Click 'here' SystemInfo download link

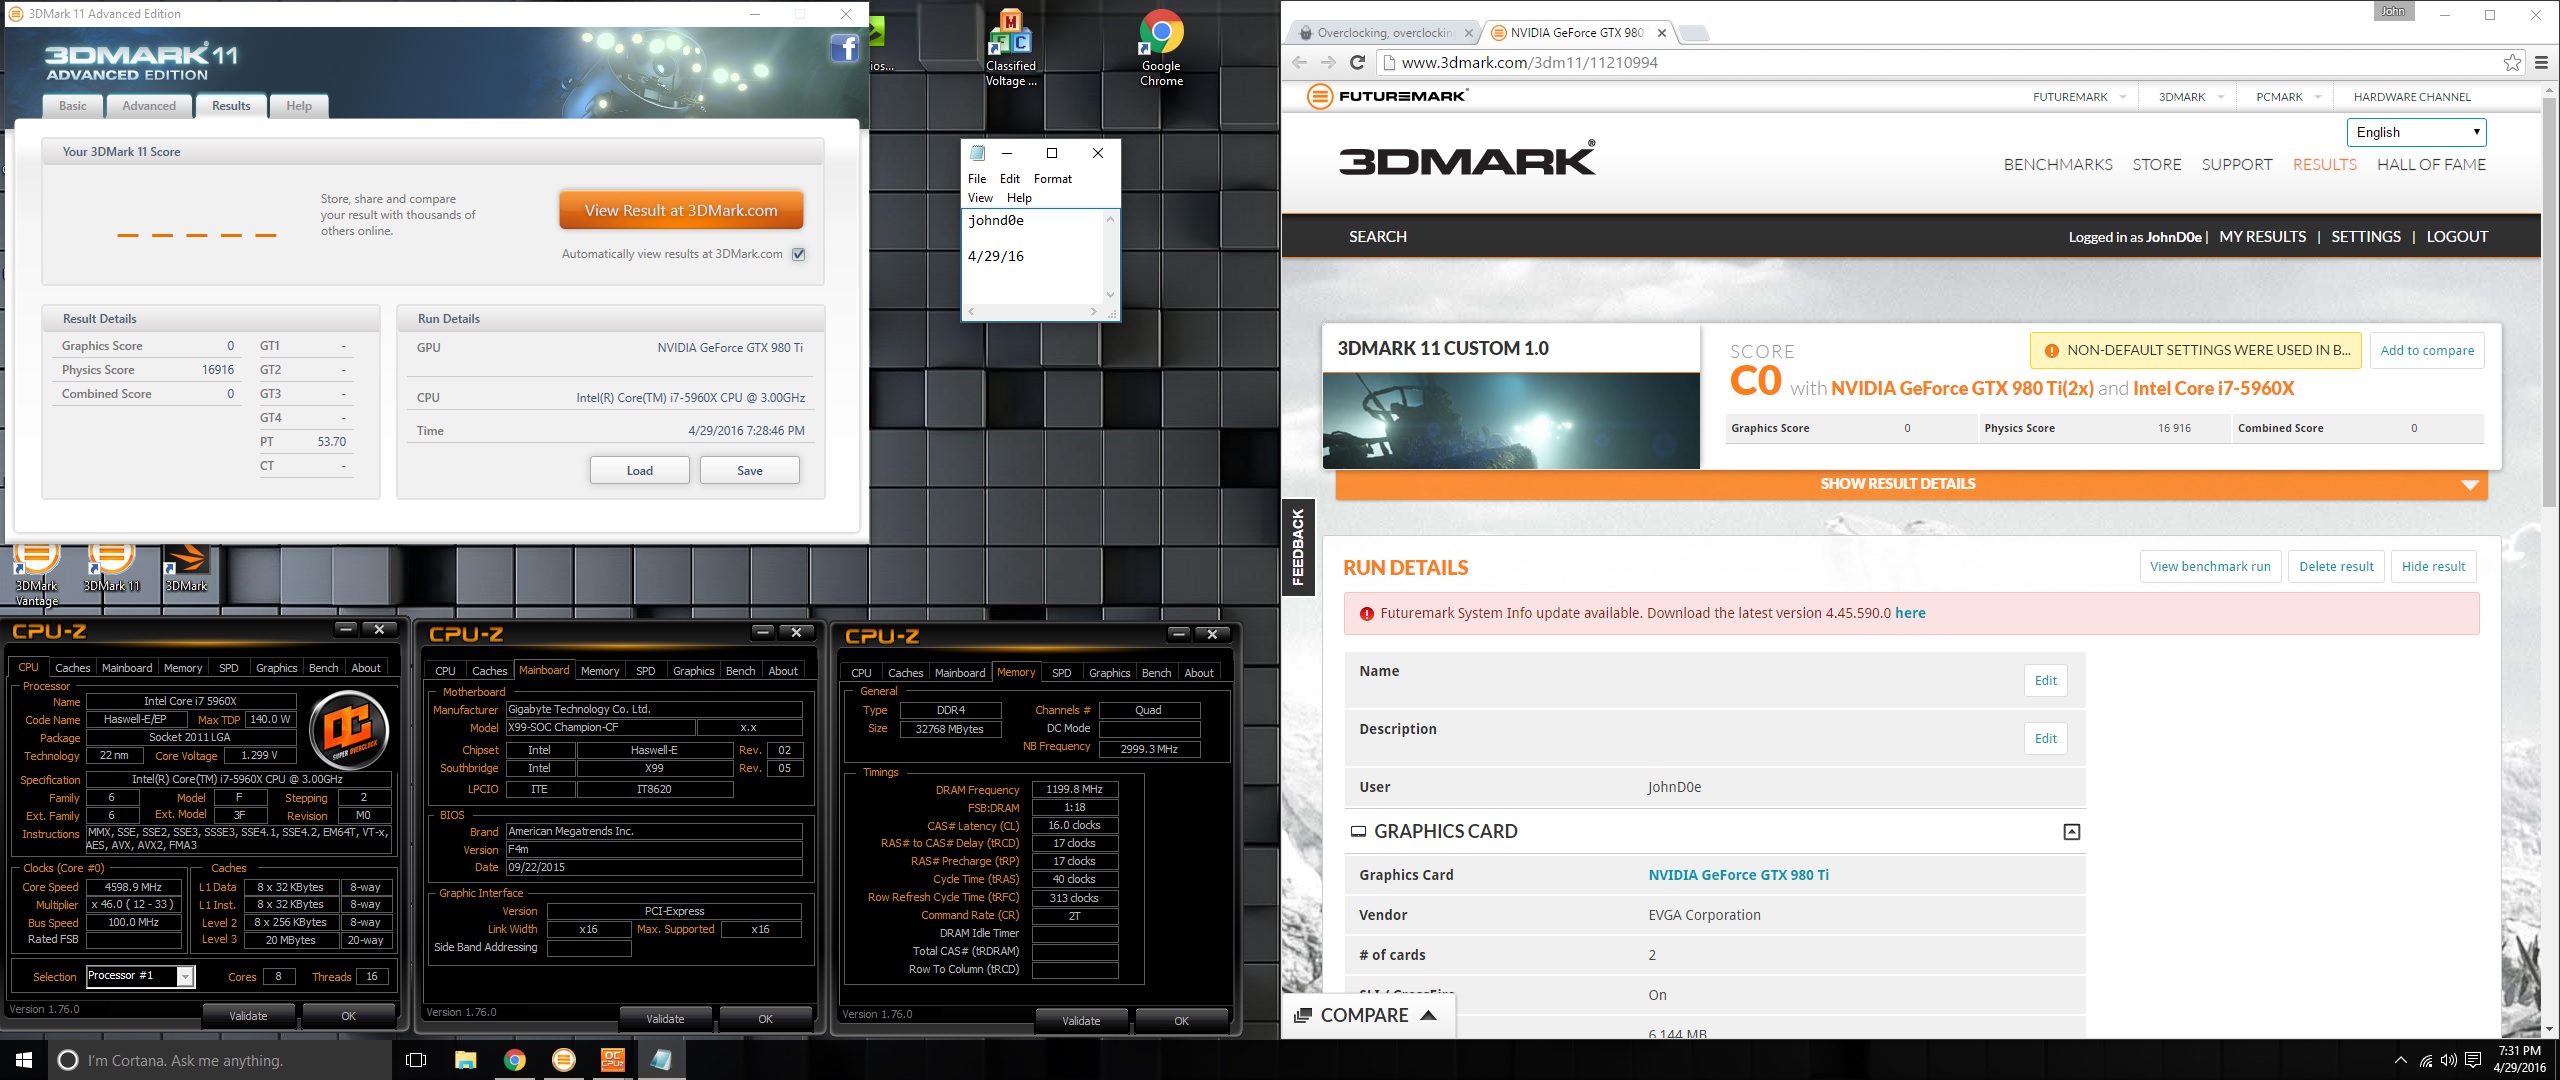coord(1910,613)
